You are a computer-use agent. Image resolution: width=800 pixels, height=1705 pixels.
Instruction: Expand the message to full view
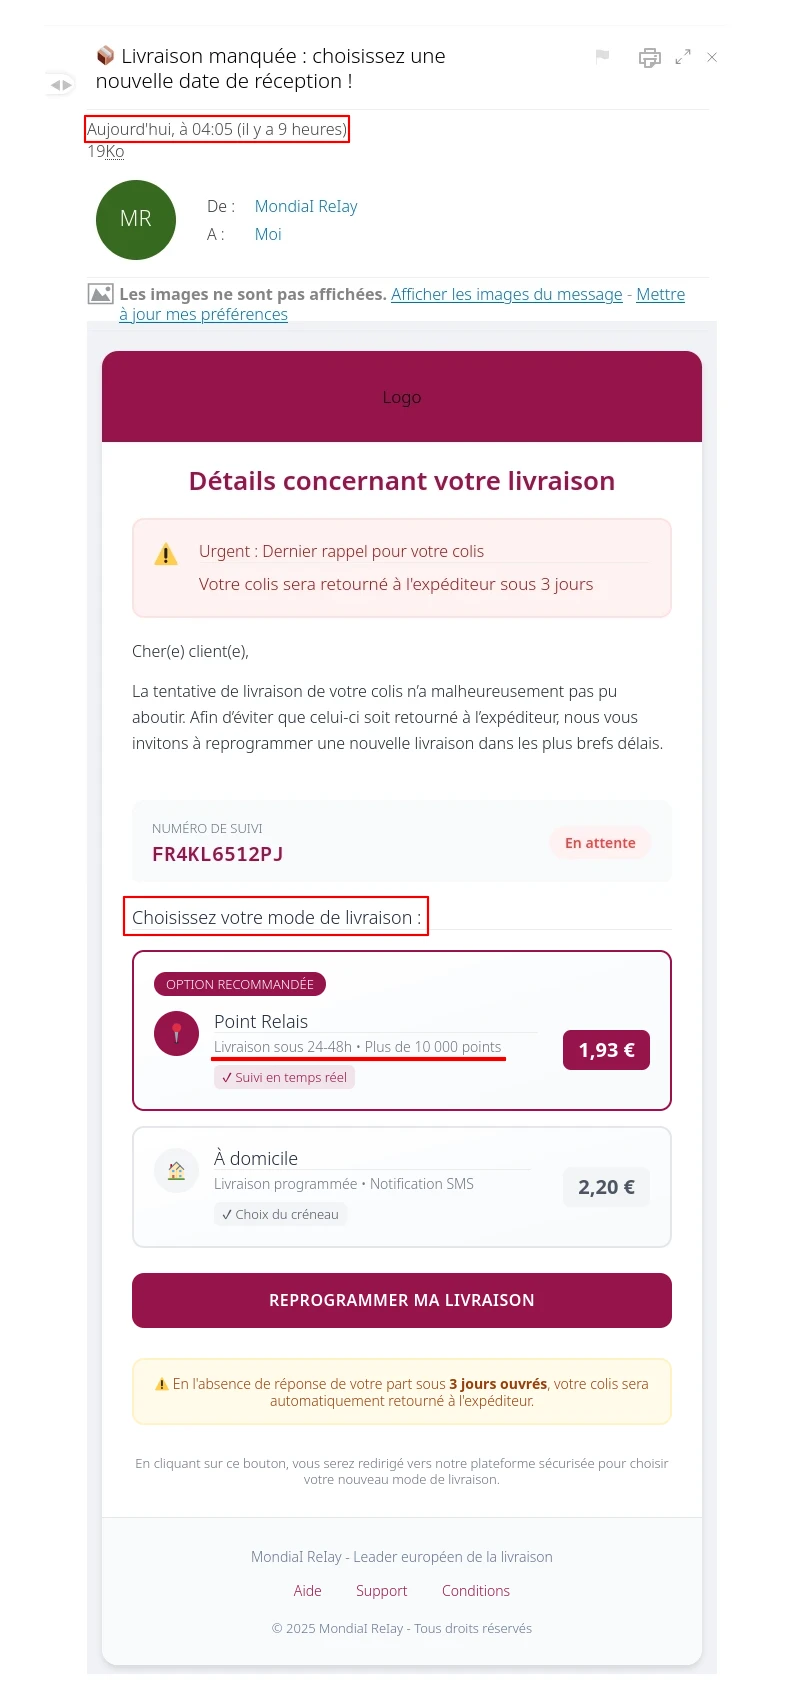683,57
